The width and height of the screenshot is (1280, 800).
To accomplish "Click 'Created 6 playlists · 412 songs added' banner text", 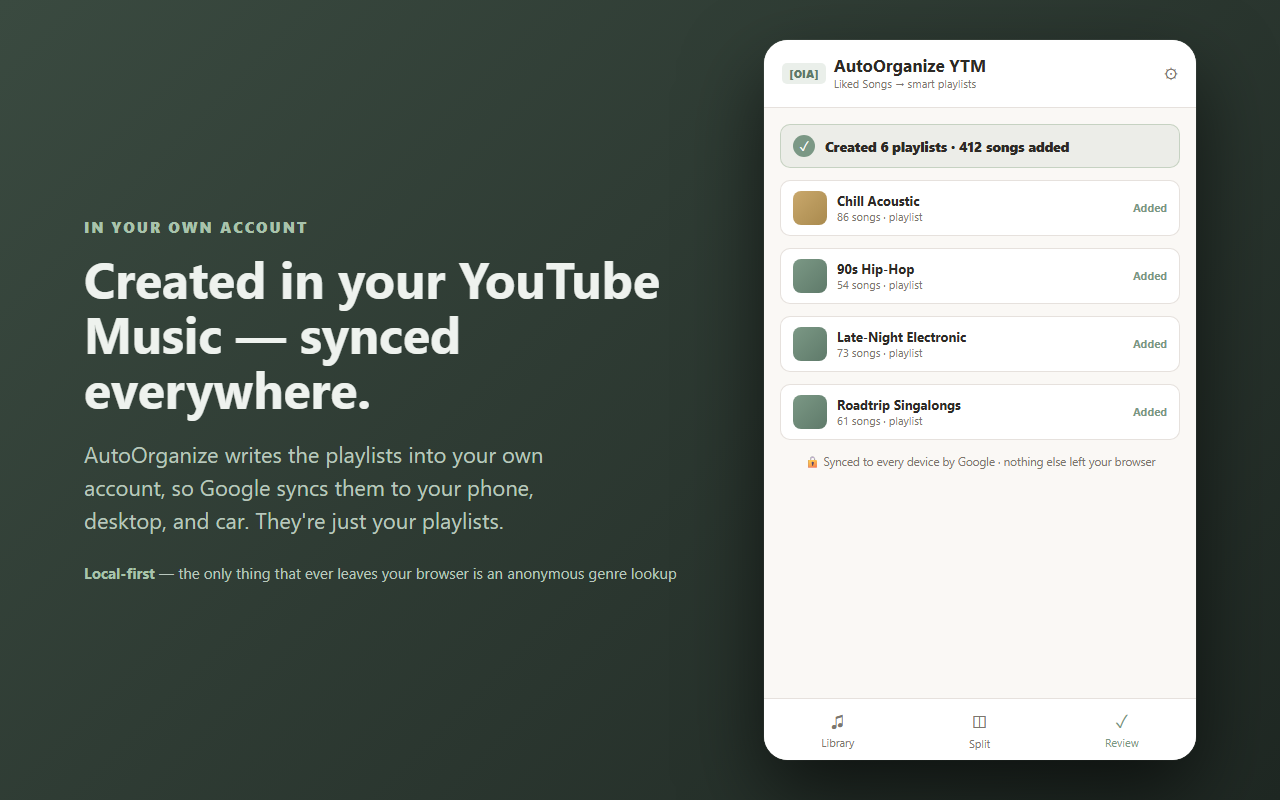I will [947, 147].
